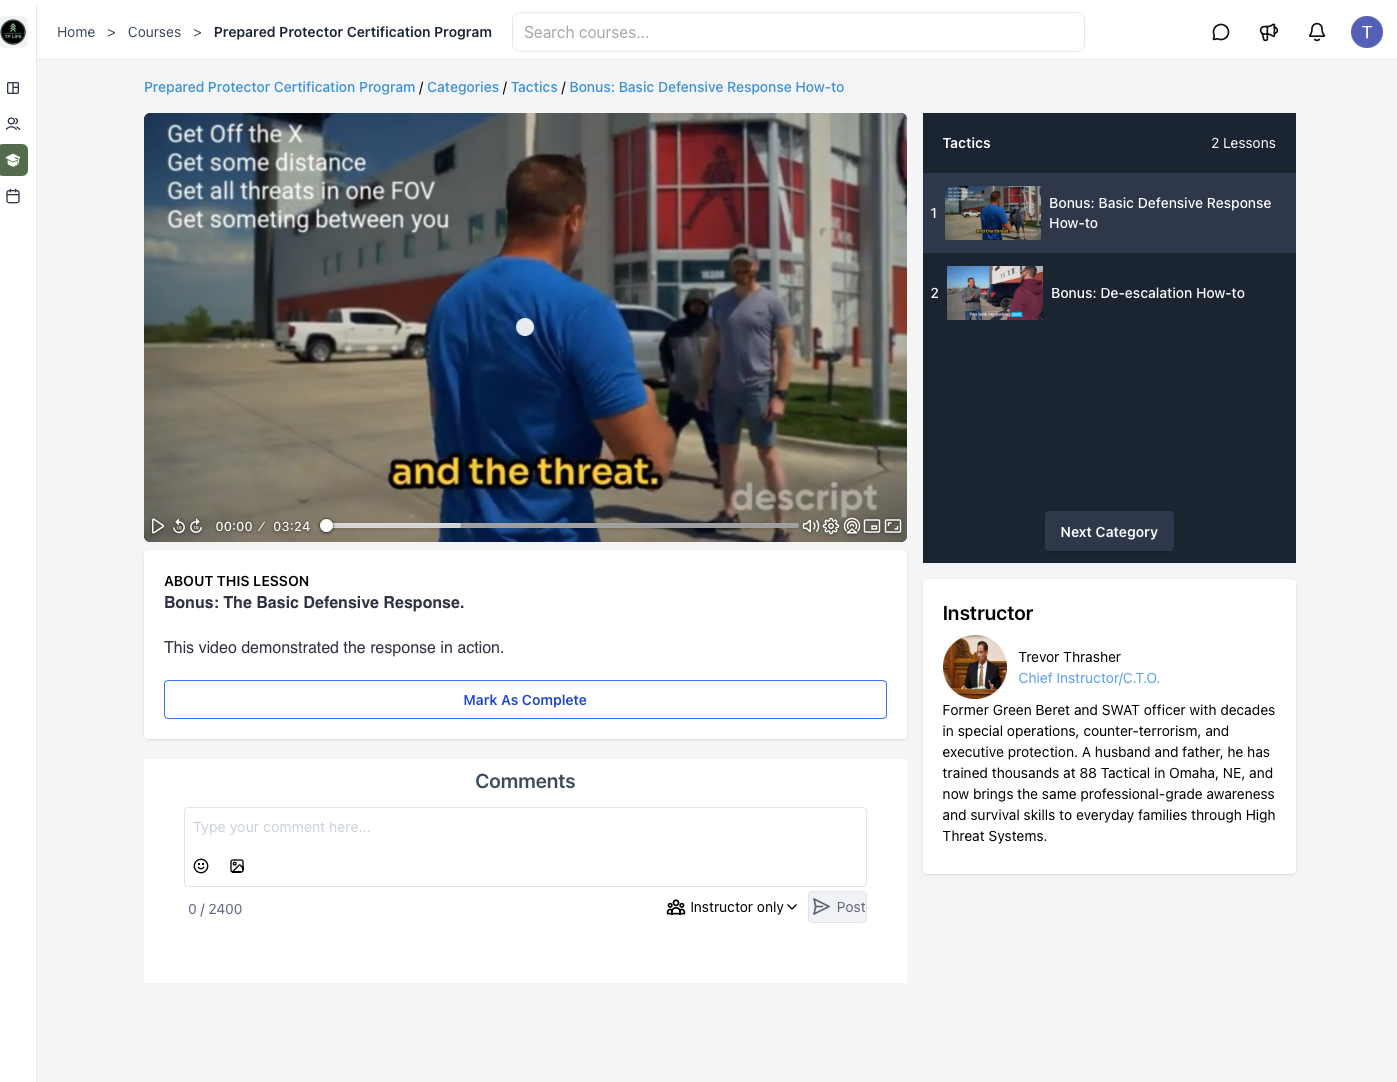Click Trevor Thrasher's instructor photo
This screenshot has height=1082, width=1397.
pyautogui.click(x=974, y=667)
